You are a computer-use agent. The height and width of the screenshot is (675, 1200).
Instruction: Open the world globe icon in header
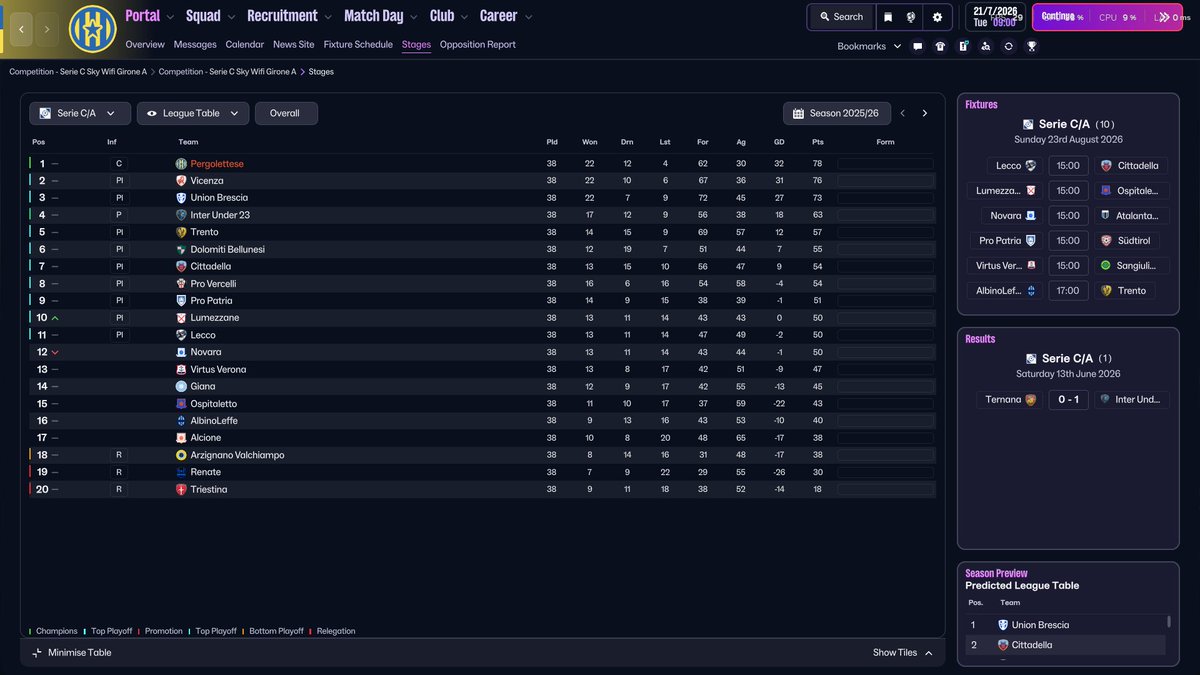[x=911, y=17]
